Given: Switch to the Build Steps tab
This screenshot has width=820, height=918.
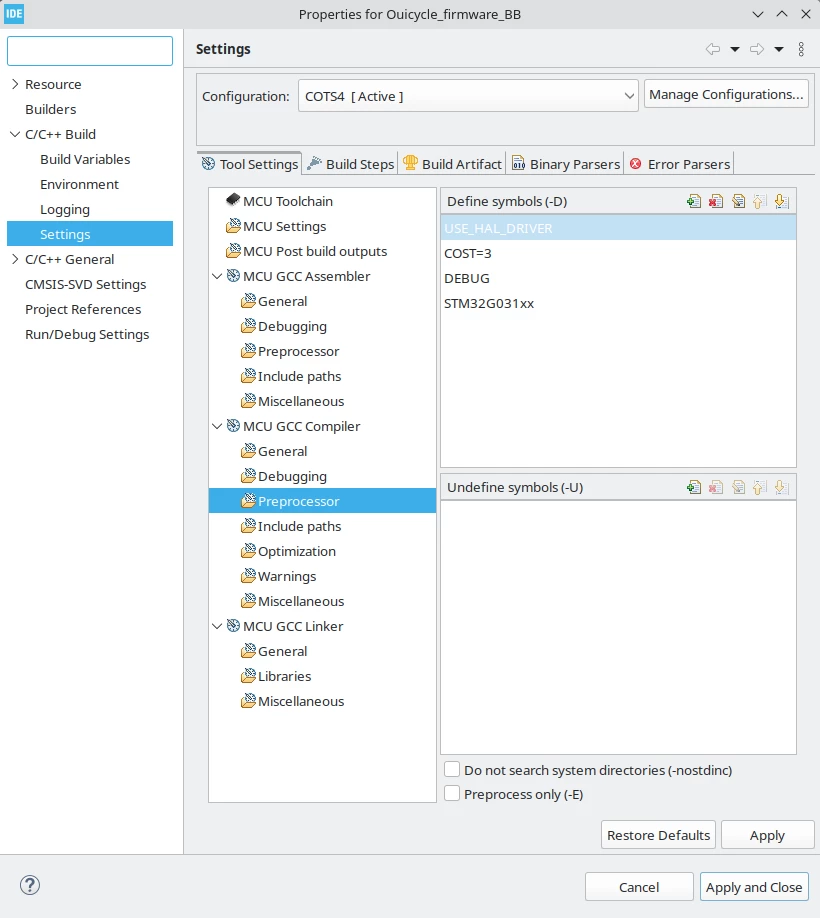Looking at the screenshot, I should pos(351,164).
